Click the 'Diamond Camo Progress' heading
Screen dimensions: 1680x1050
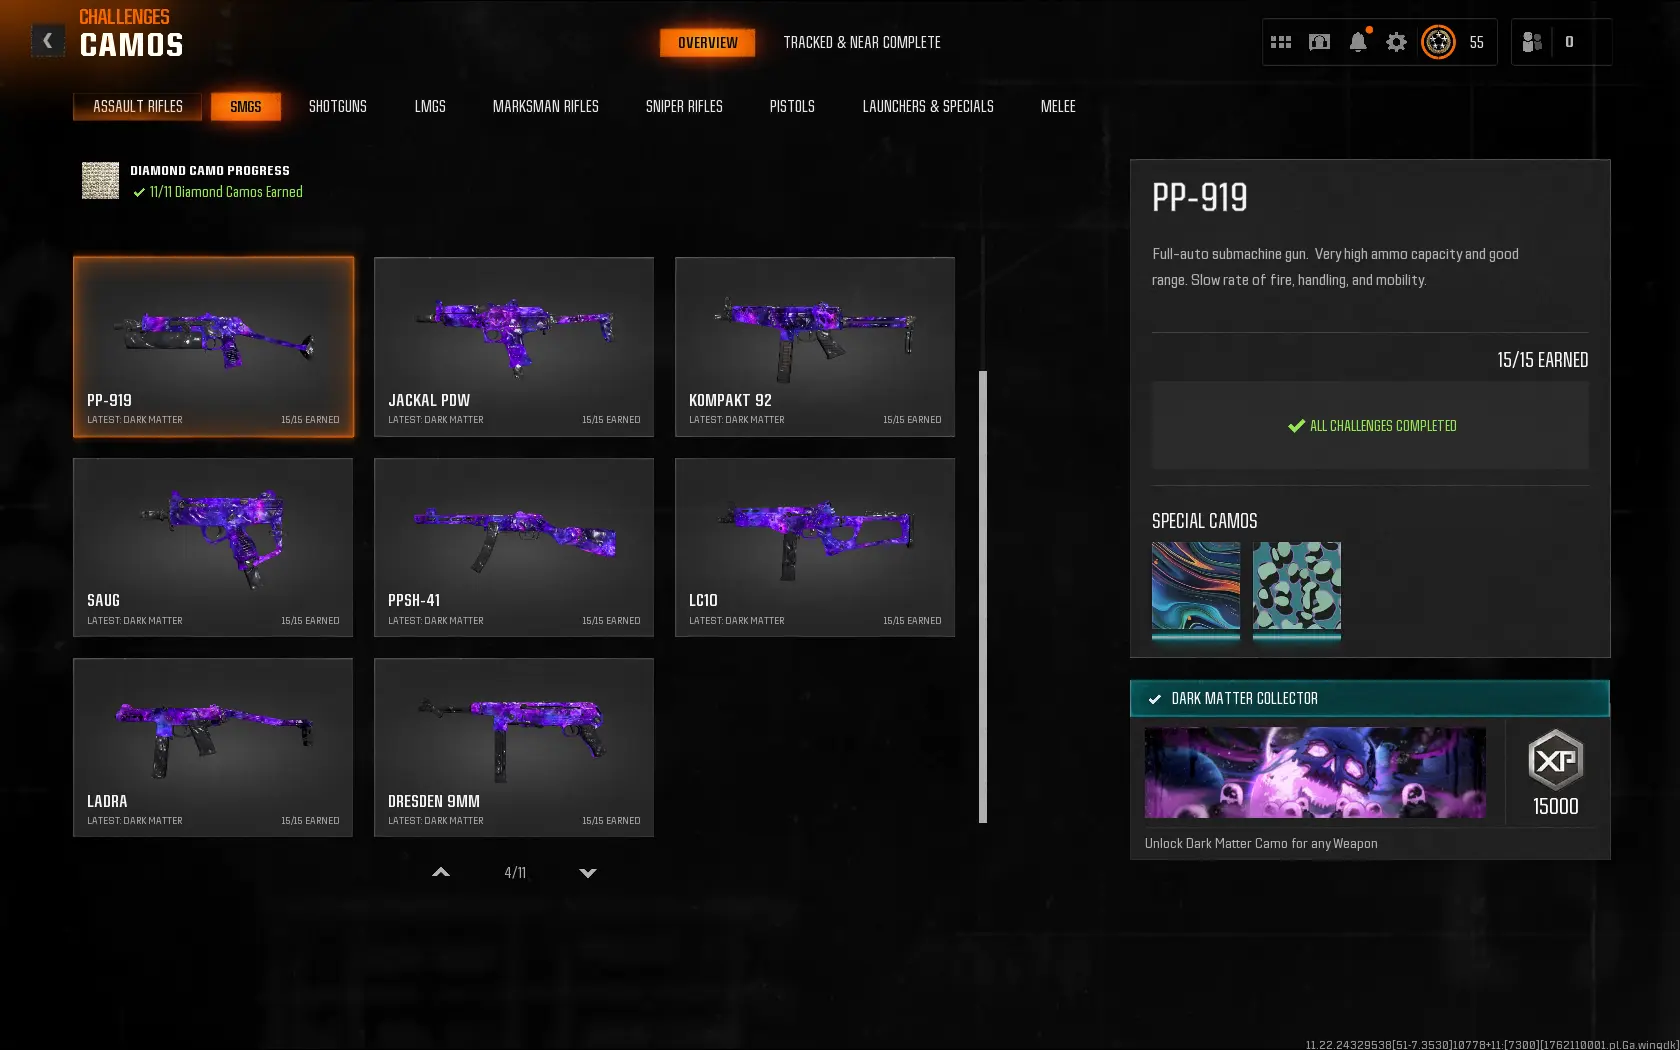pos(210,171)
